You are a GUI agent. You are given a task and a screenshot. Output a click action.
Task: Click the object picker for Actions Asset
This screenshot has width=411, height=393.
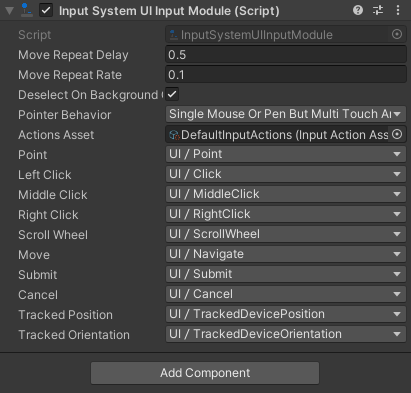397,134
